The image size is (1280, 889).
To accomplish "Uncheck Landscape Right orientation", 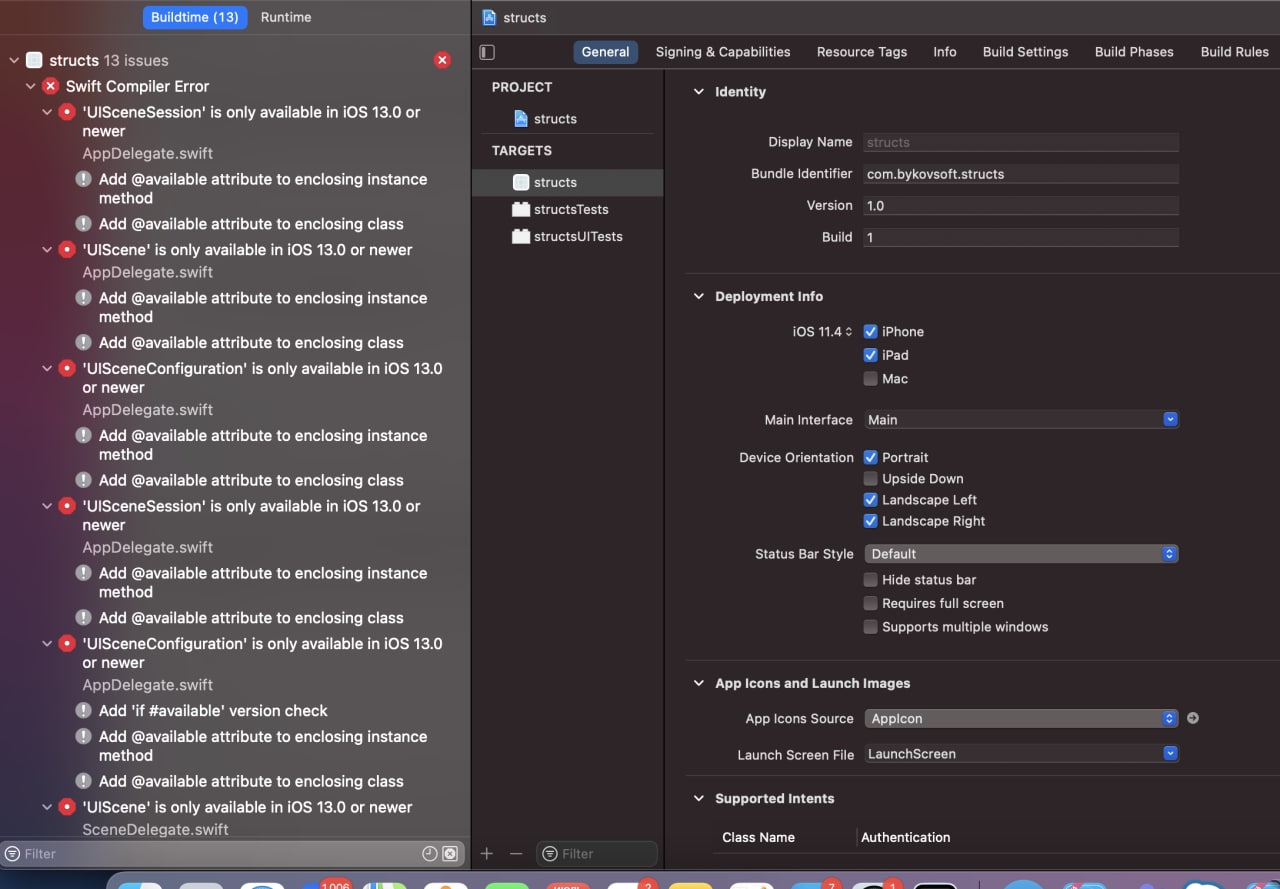I will (x=870, y=520).
